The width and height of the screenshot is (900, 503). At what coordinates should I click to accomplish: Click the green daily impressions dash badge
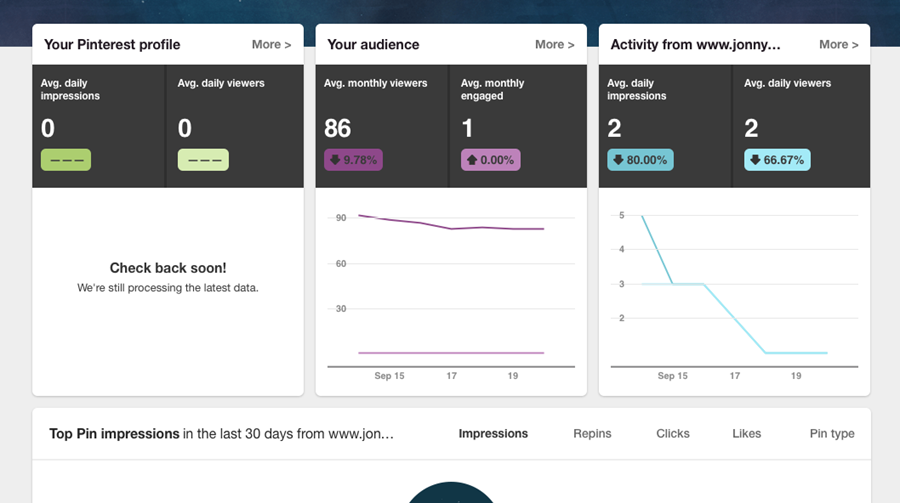coord(66,160)
